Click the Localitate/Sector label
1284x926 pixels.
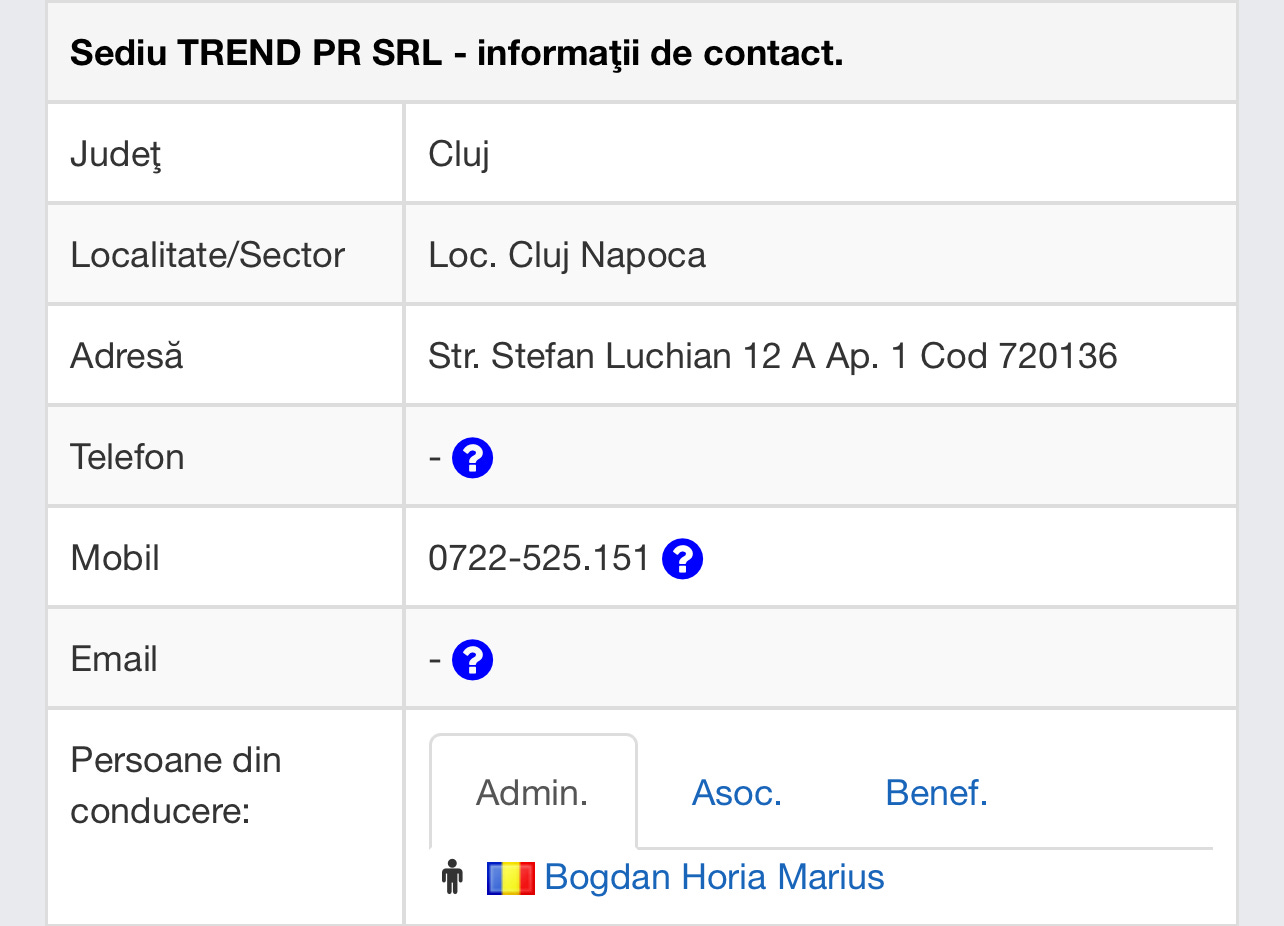208,255
